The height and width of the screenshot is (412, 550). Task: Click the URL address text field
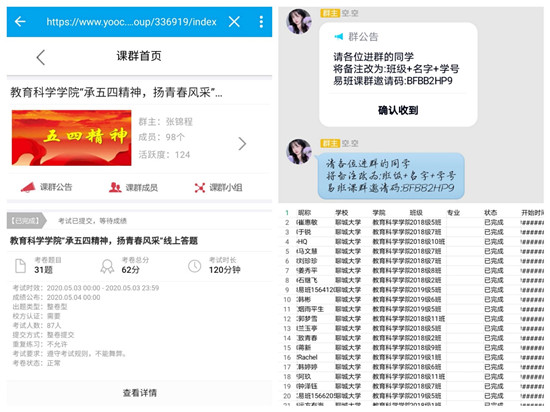tap(132, 22)
